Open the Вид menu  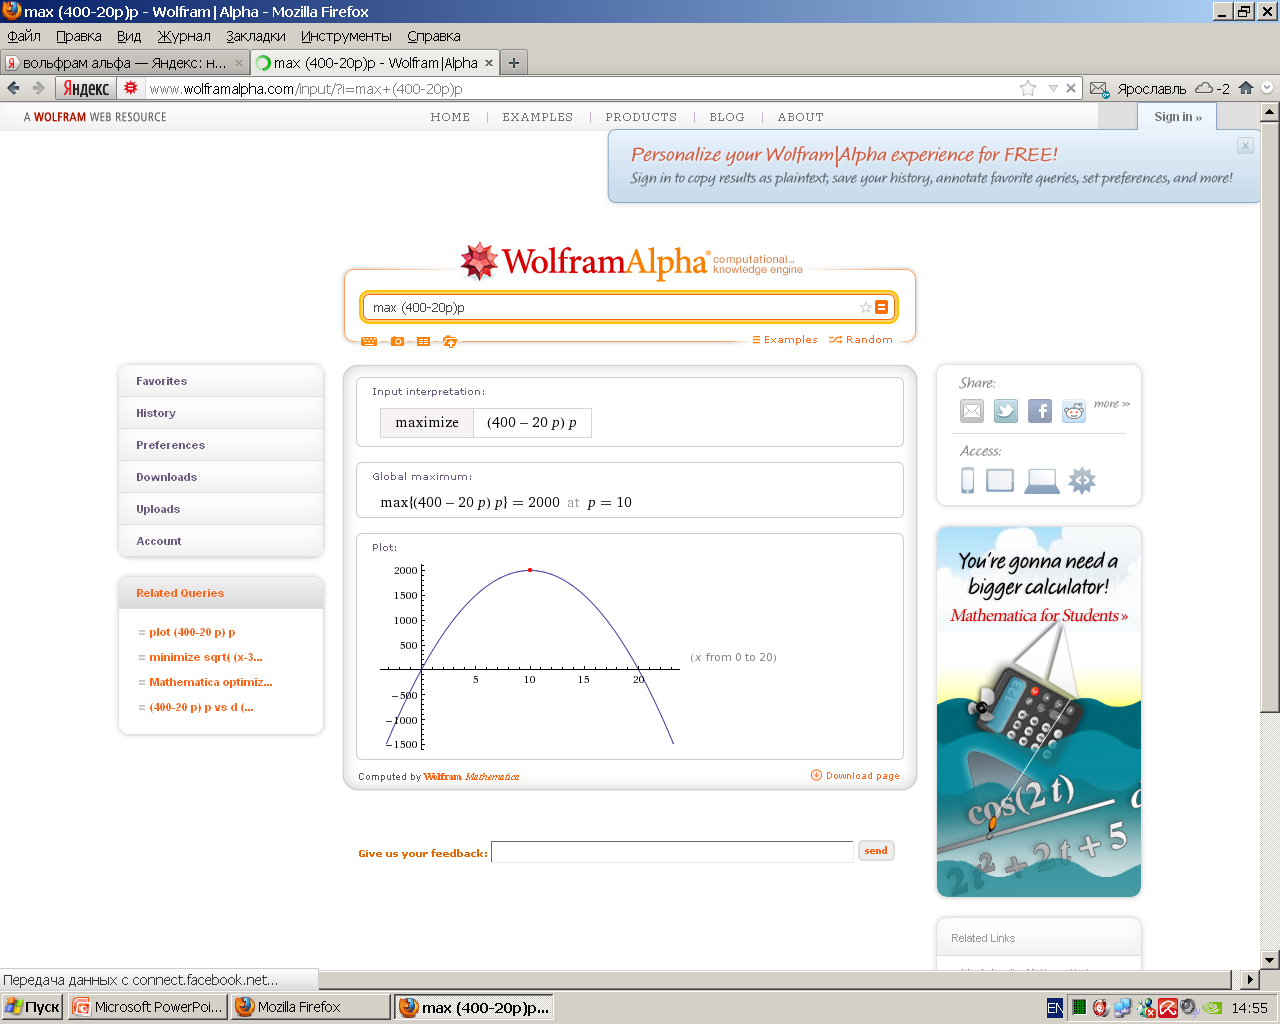[x=129, y=36]
